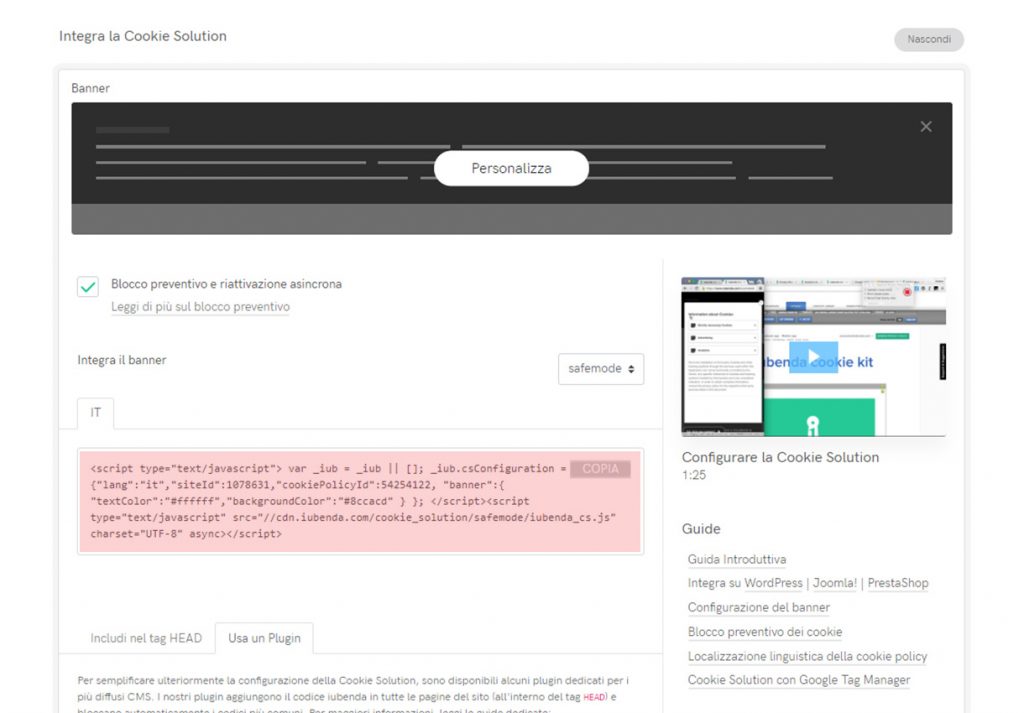This screenshot has height=713, width=1024.
Task: Click inside the script code box
Action: click(360, 501)
